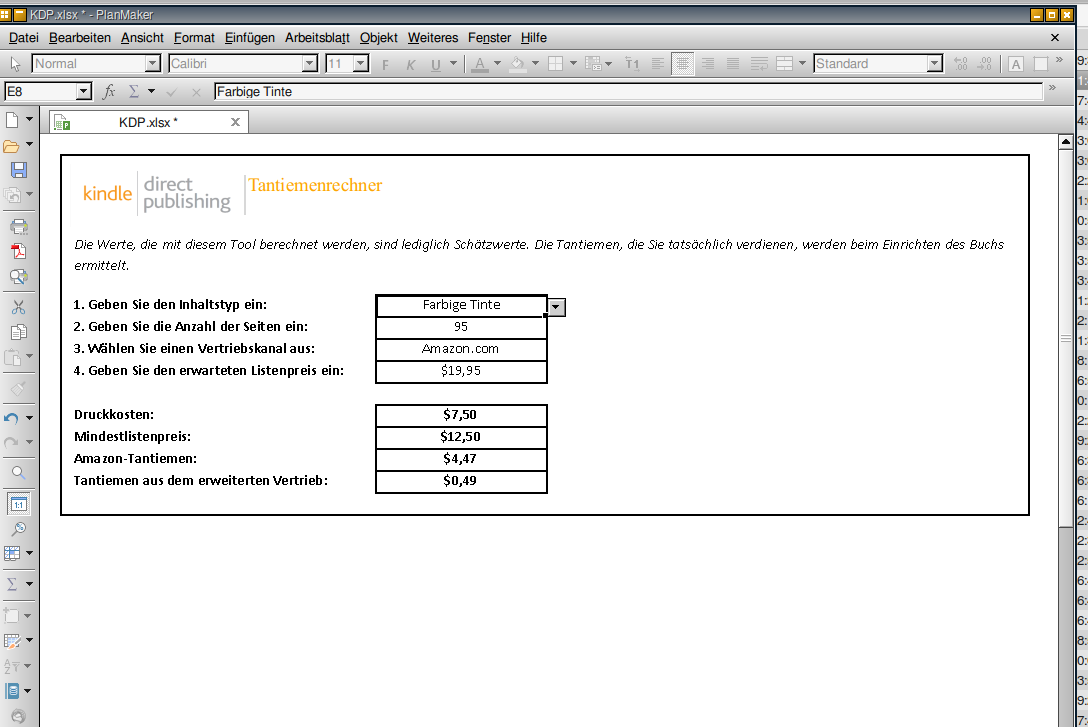
Task: Select the Druckkosten value $7,50
Action: pyautogui.click(x=461, y=415)
